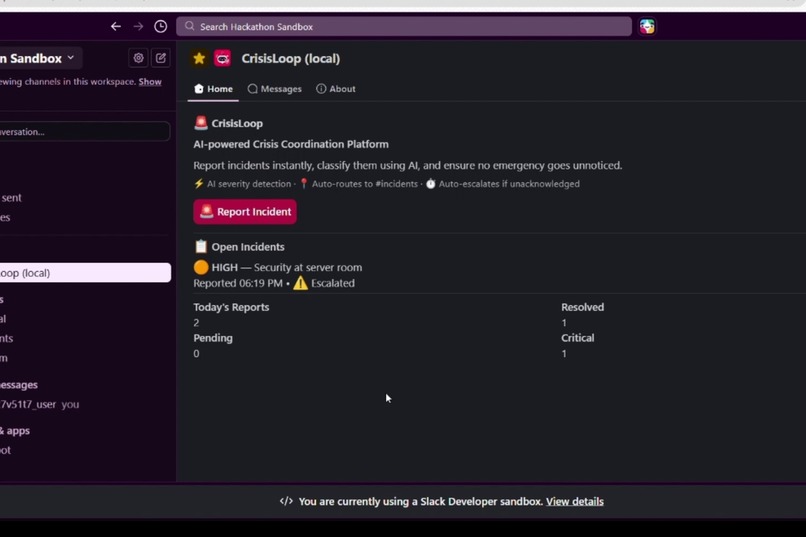Click the Auto-escalates stopwatch icon
Screen dimensions: 806x537
pyautogui.click(x=430, y=184)
